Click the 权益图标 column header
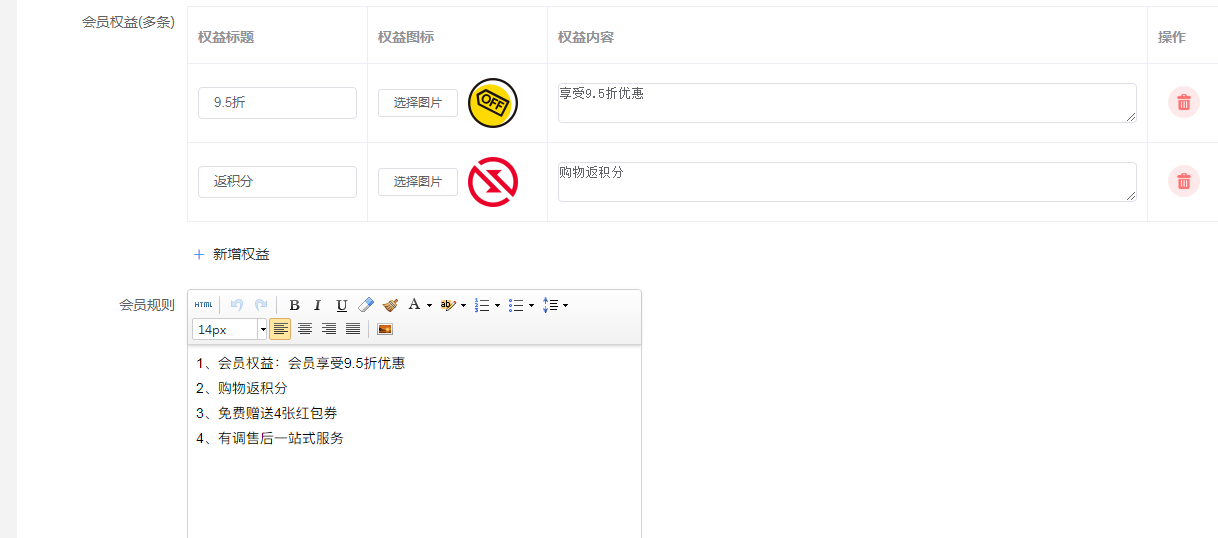The height and width of the screenshot is (538, 1218). pyautogui.click(x=406, y=37)
